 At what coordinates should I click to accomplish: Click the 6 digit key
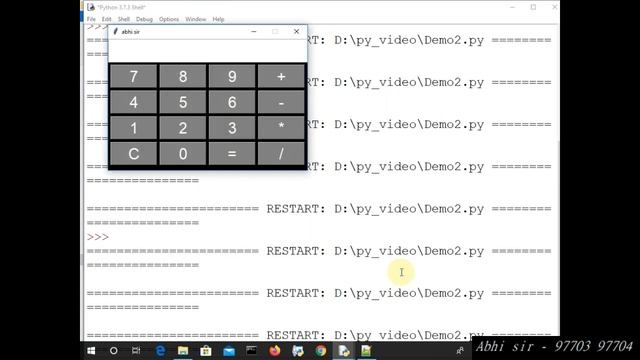click(x=232, y=102)
